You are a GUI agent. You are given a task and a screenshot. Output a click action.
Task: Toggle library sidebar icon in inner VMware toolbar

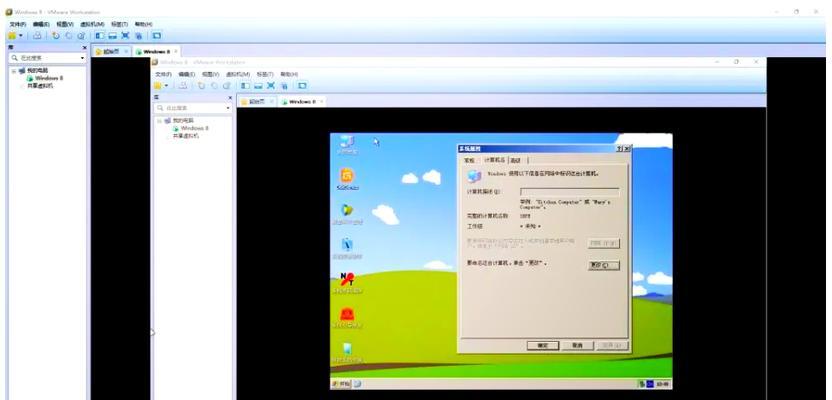245,85
